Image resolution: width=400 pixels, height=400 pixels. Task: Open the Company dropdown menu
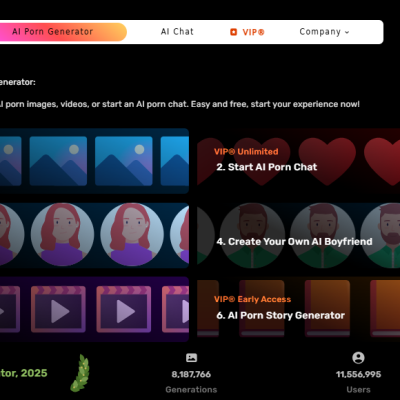click(x=324, y=32)
